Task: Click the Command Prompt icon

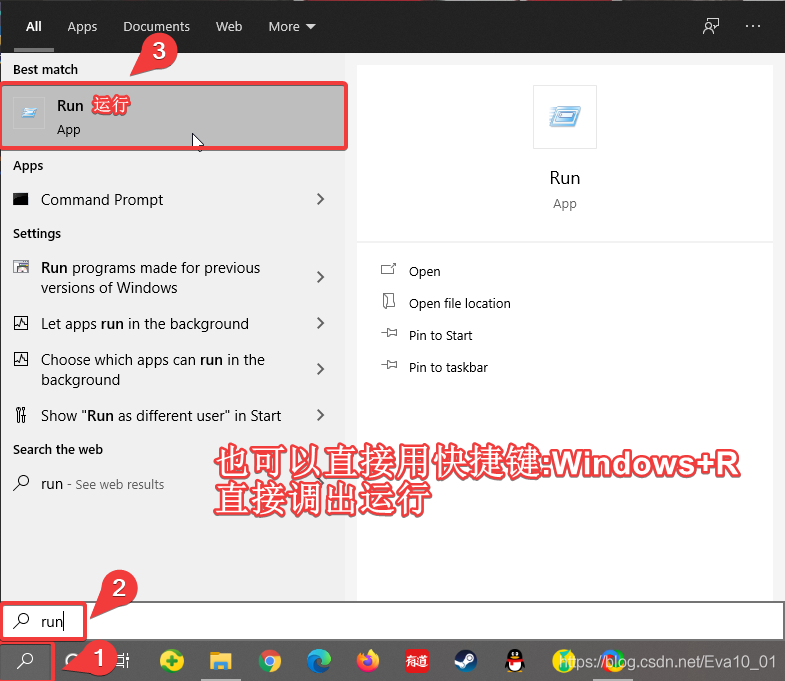Action: (x=21, y=199)
